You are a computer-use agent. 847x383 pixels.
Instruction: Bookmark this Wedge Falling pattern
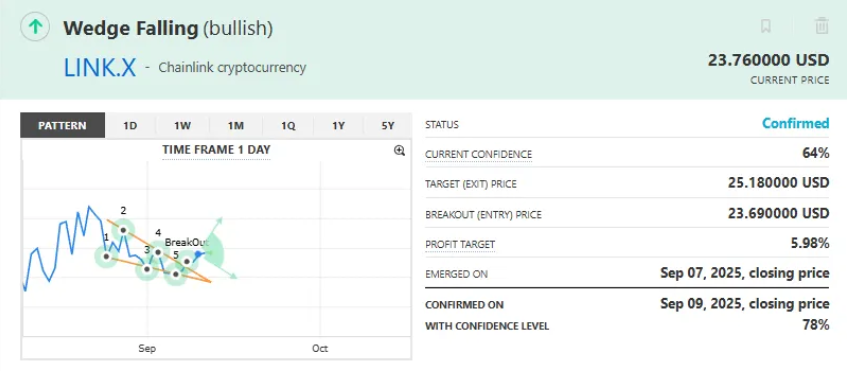tap(765, 25)
